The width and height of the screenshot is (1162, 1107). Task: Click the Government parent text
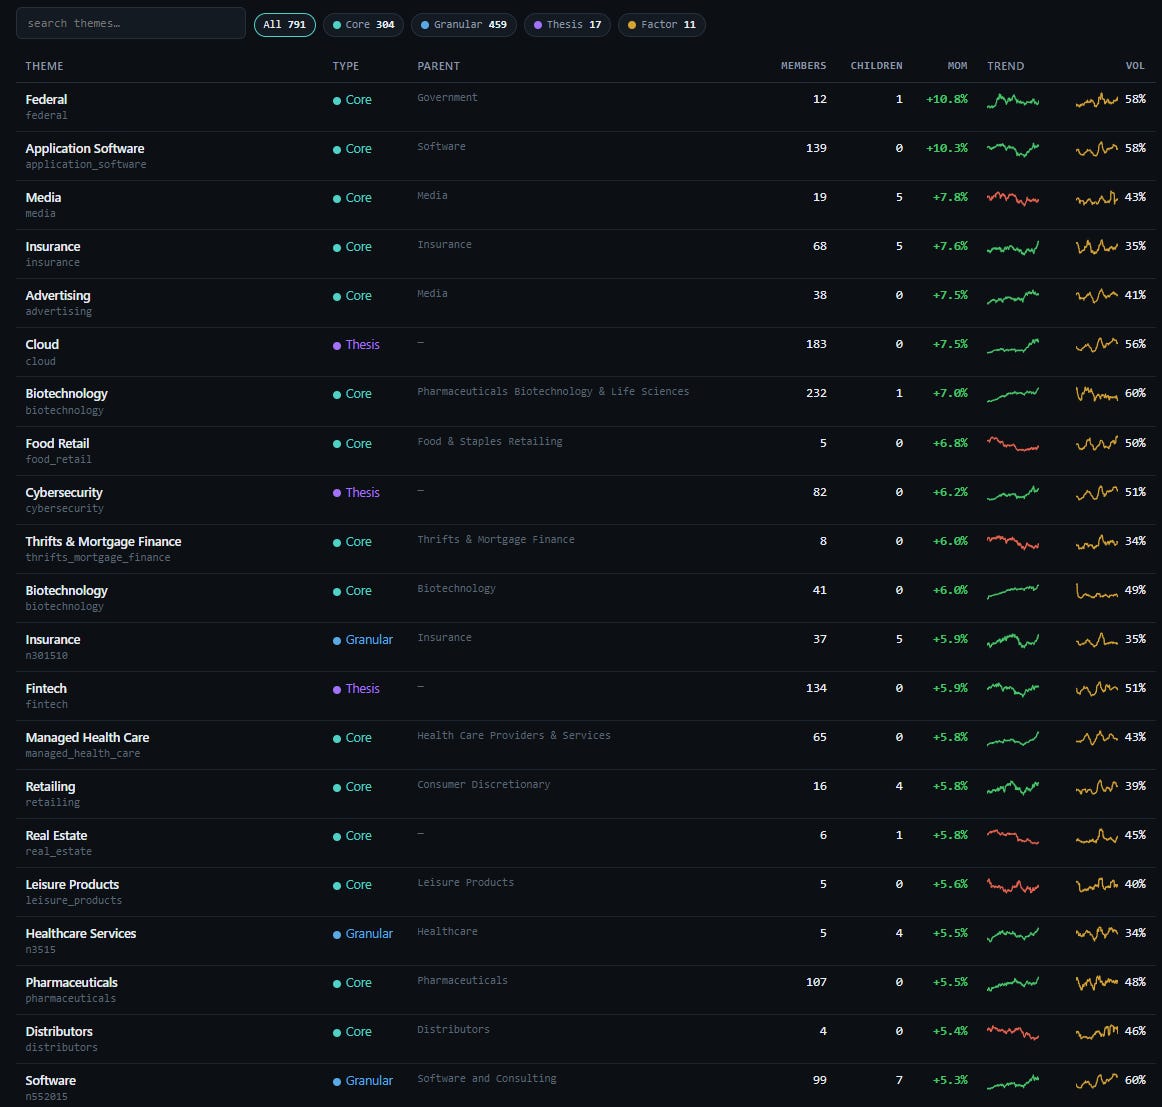(x=447, y=97)
